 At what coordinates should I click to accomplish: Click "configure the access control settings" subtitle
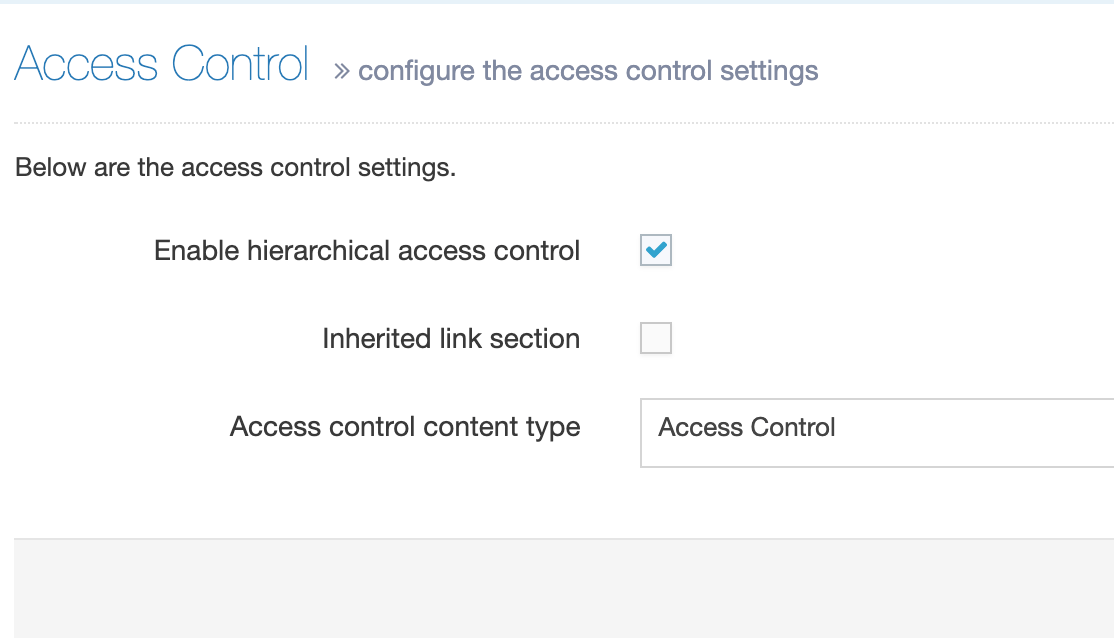point(588,71)
